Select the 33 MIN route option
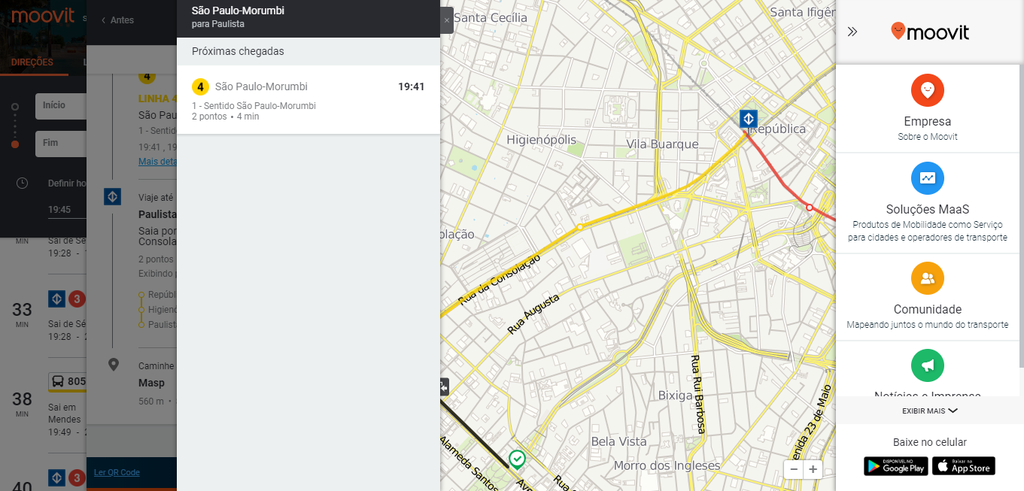This screenshot has height=491, width=1024. coord(43,317)
